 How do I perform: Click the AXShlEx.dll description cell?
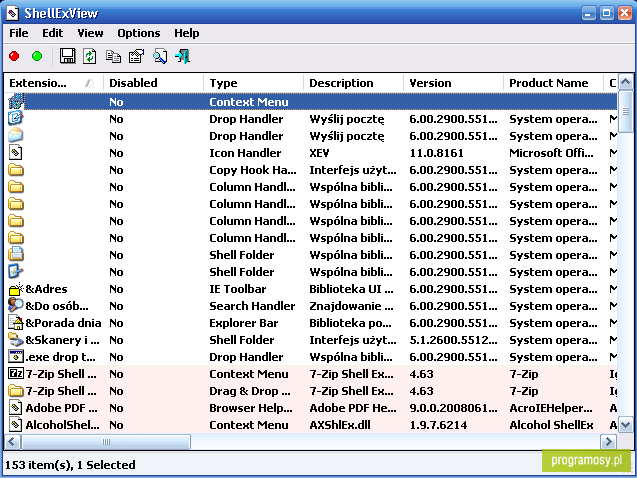pyautogui.click(x=340, y=425)
